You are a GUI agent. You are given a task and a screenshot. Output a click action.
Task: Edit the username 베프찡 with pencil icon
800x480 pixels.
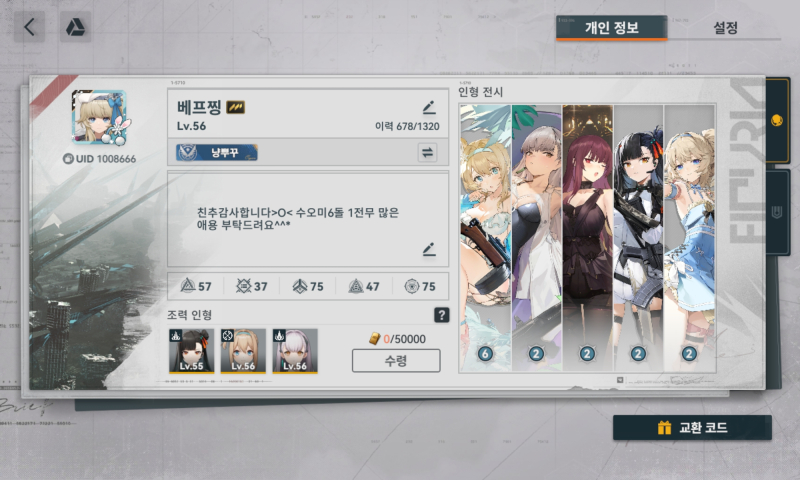coord(429,107)
